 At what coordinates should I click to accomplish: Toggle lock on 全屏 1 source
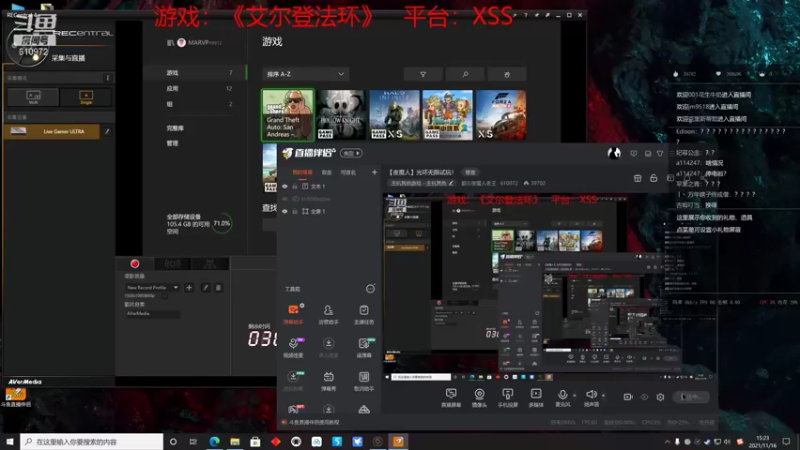coord(295,211)
